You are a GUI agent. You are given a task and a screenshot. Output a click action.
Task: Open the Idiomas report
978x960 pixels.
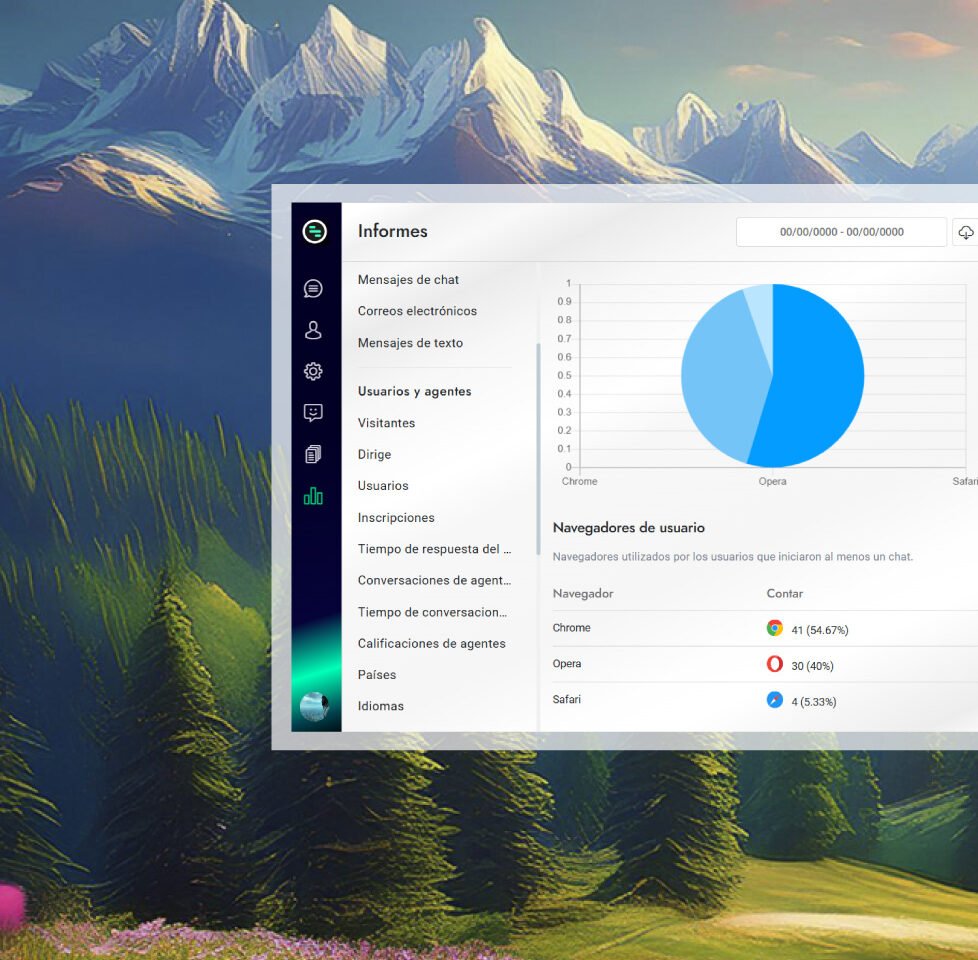click(380, 706)
